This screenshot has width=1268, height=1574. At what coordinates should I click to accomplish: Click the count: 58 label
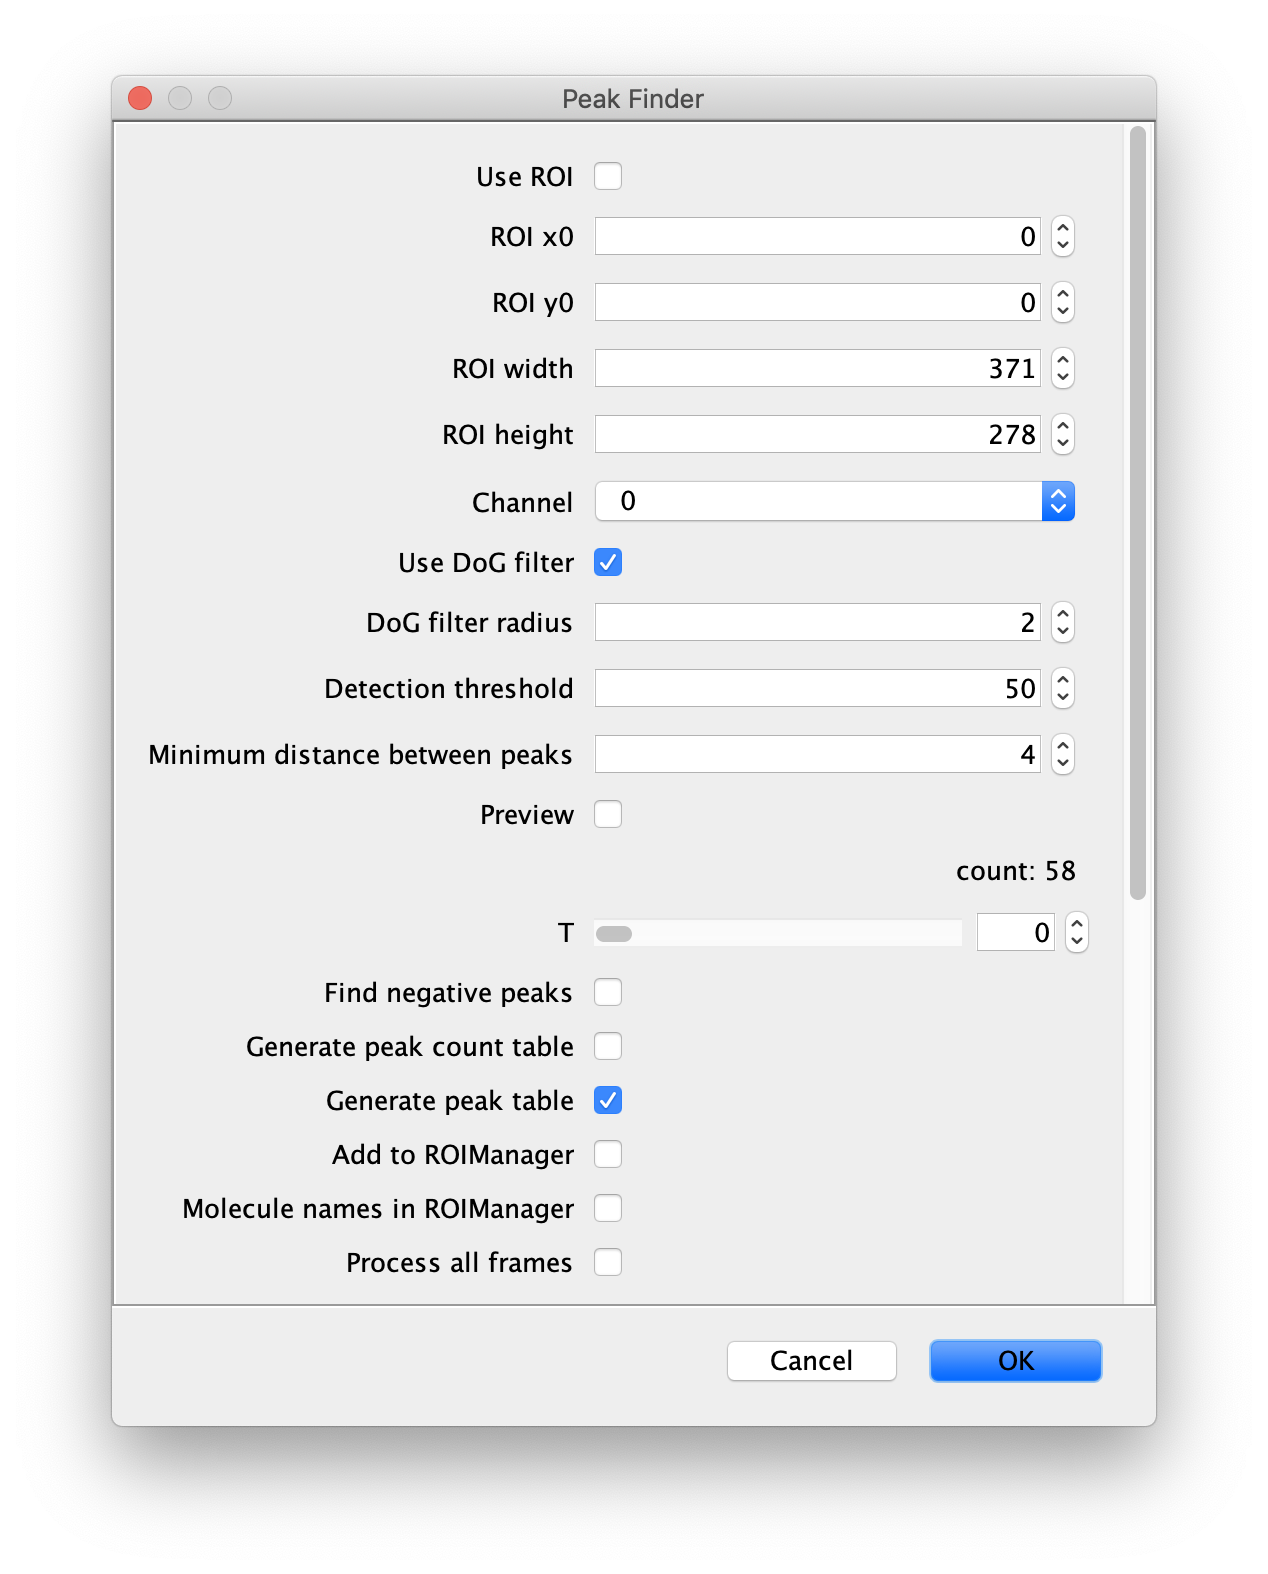click(1016, 871)
